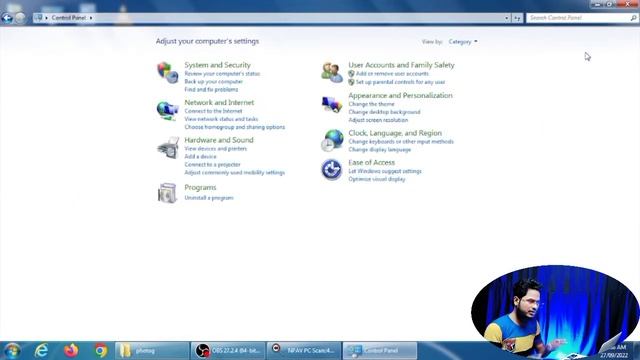Click Change desktop background
Viewport: 640px width, 360px height.
click(384, 112)
